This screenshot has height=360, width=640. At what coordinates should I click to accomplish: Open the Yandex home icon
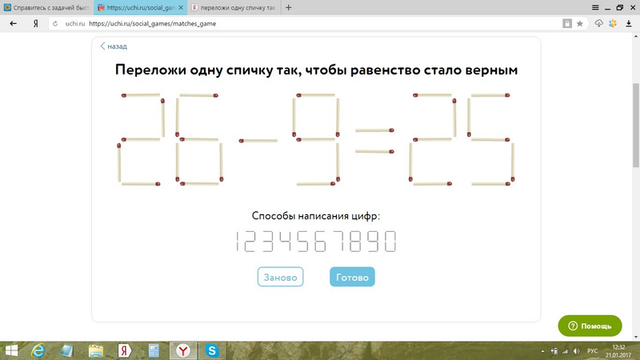pyautogui.click(x=36, y=24)
